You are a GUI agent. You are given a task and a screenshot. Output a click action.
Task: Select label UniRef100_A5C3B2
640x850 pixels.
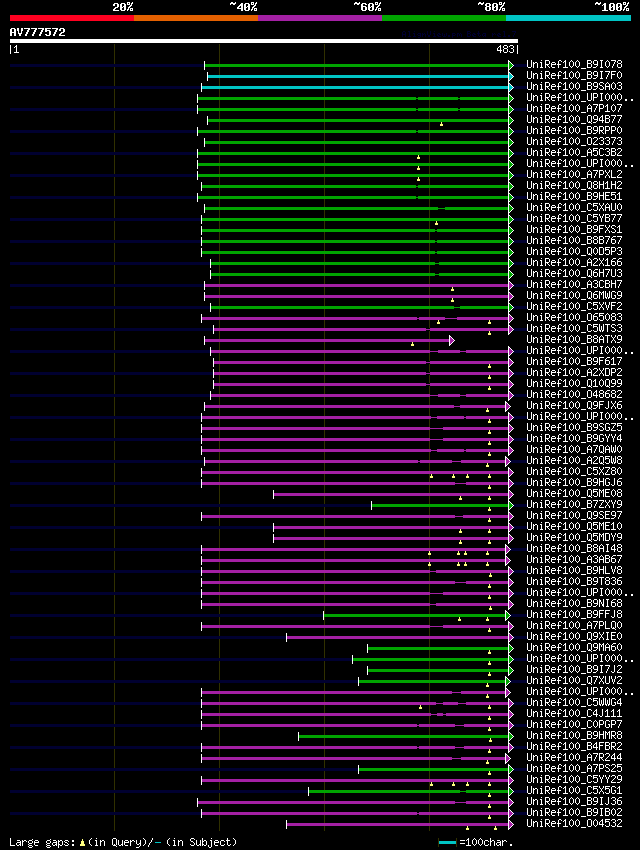574,152
